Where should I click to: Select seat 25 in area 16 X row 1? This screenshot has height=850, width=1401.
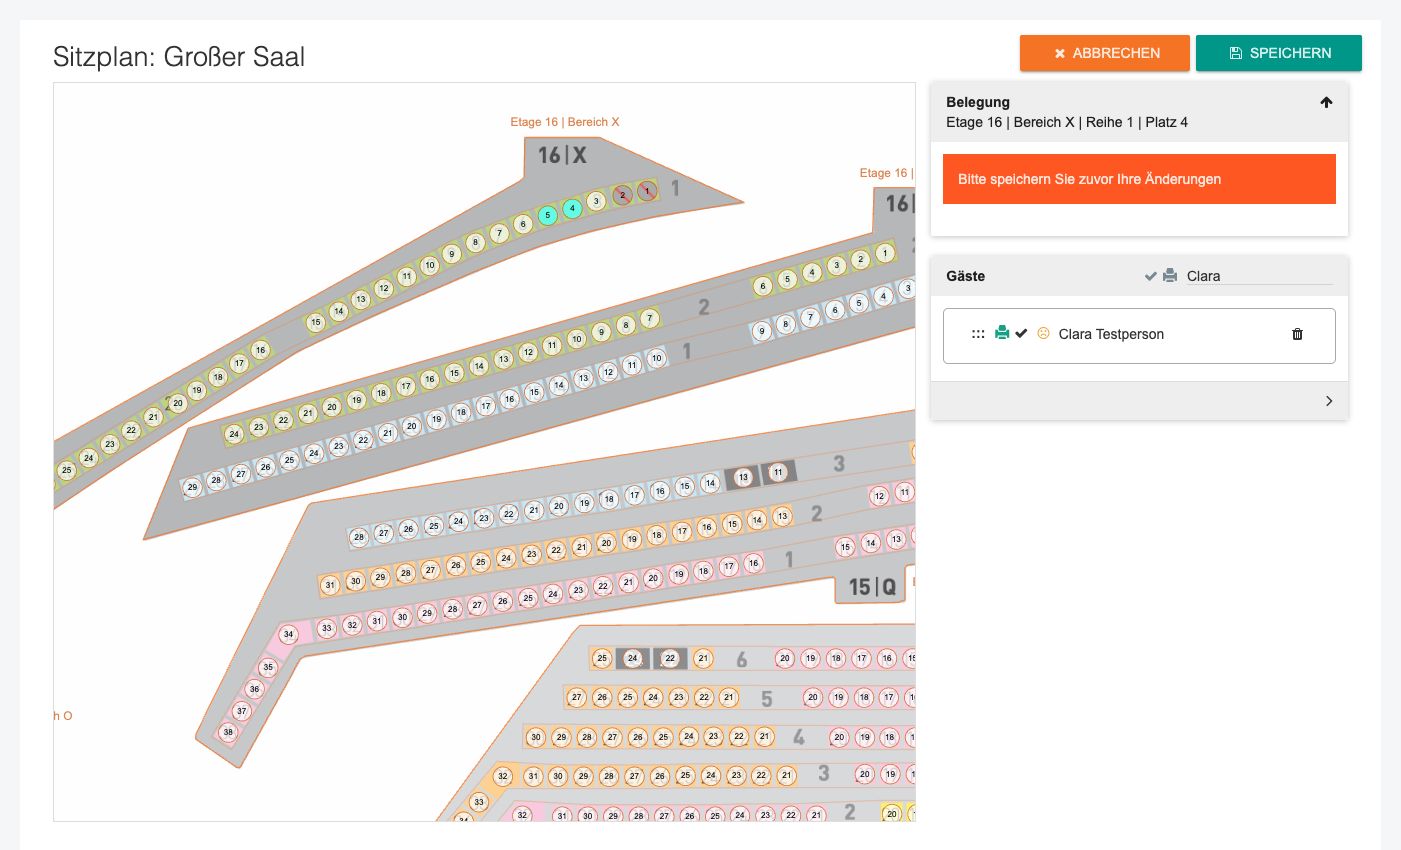coord(67,470)
